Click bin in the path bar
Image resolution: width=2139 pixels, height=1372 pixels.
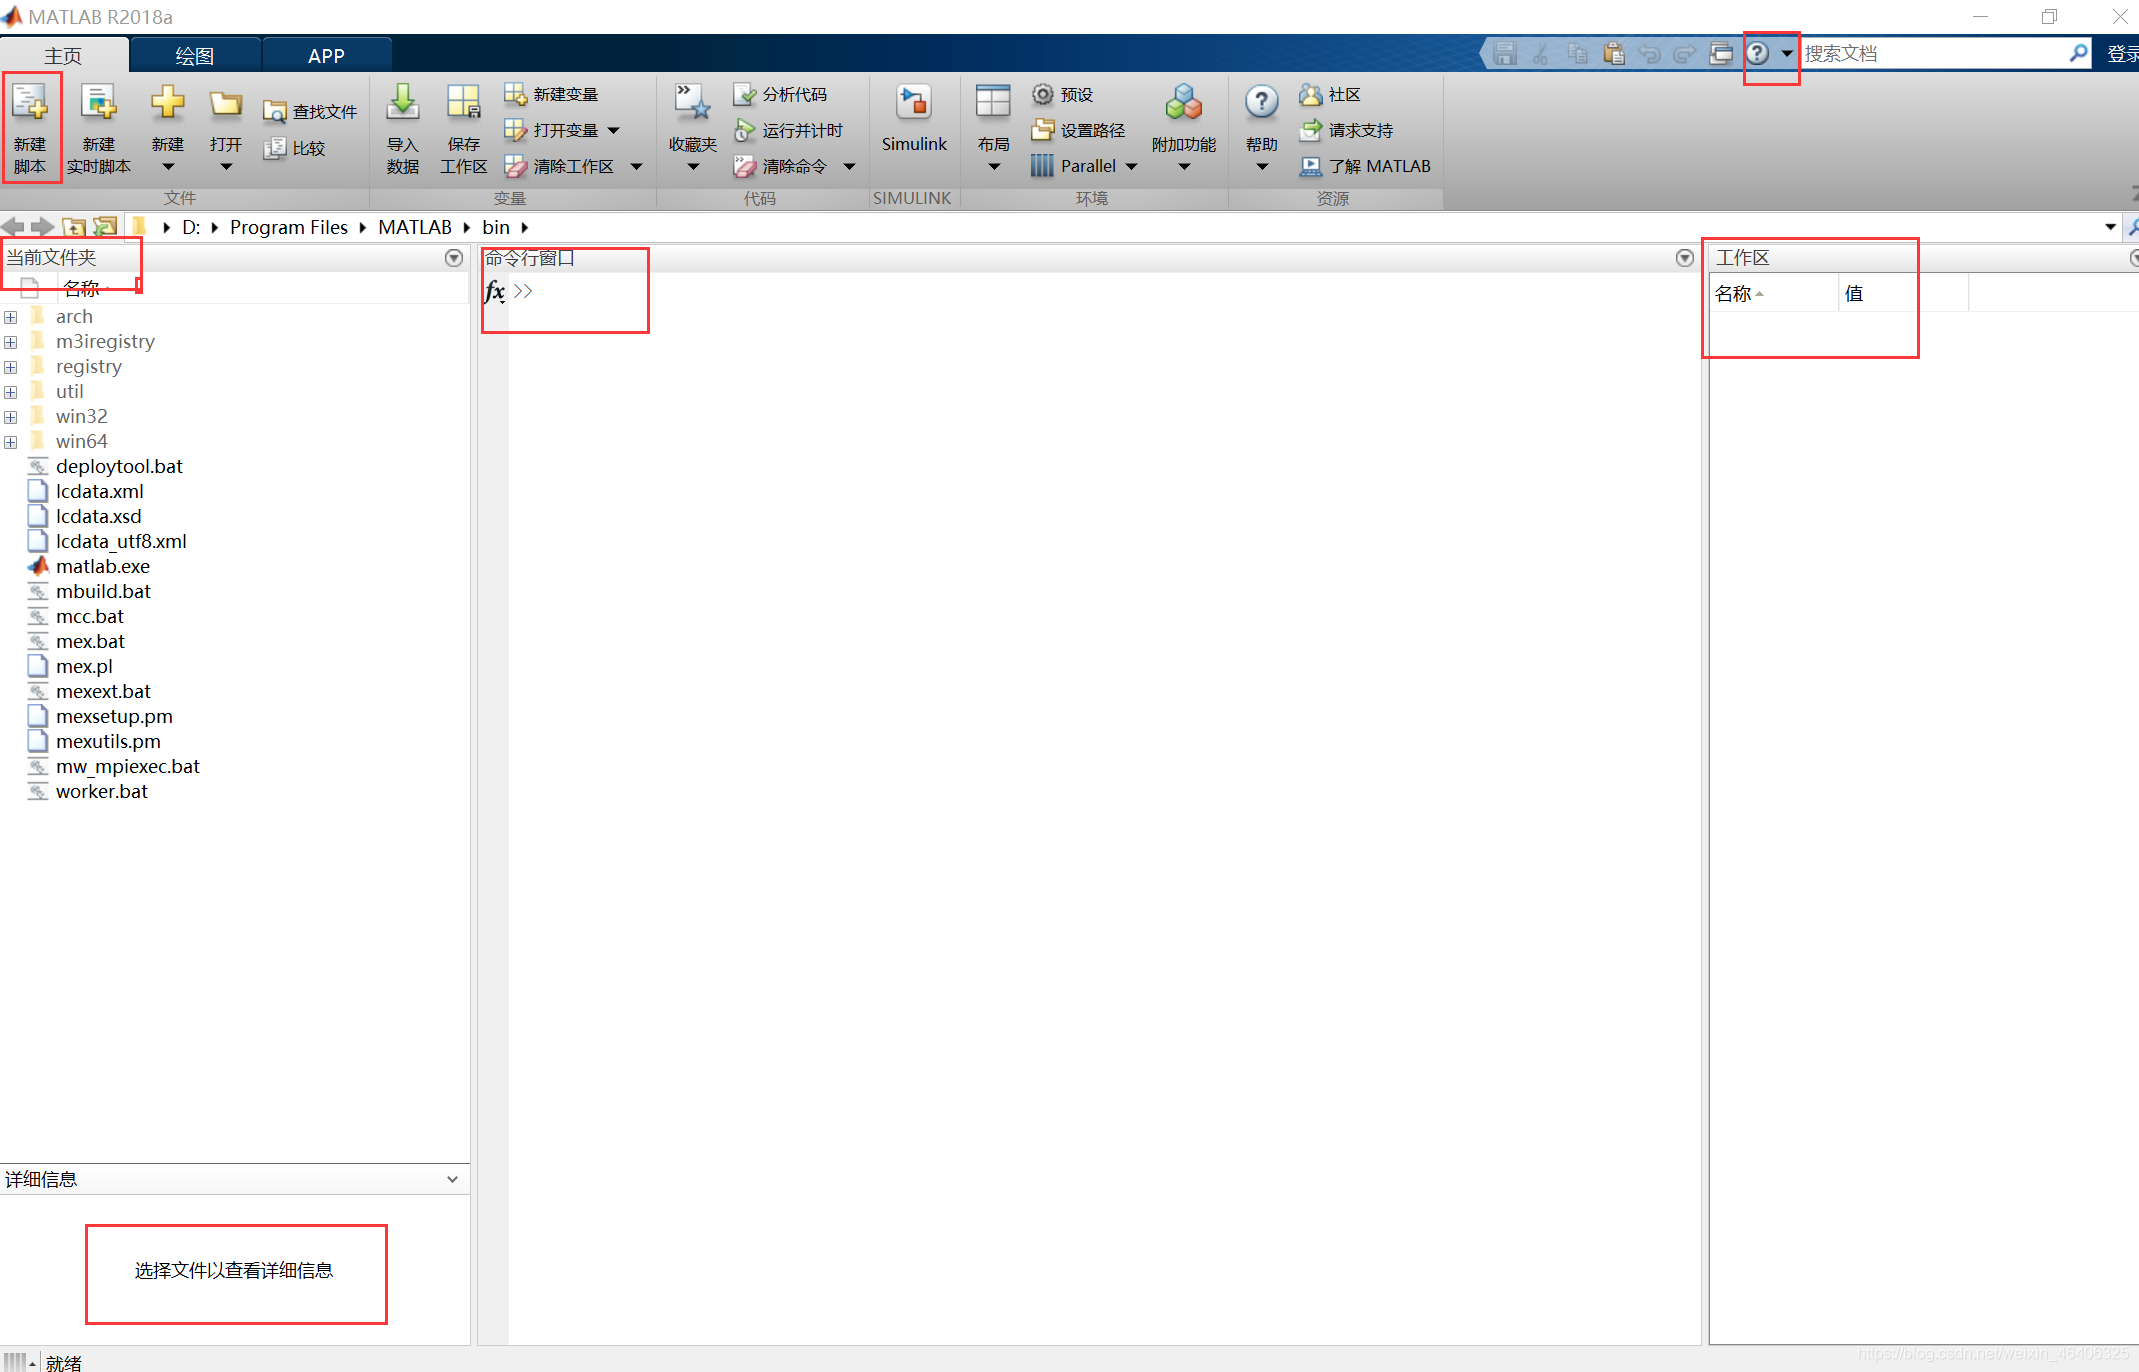496,227
